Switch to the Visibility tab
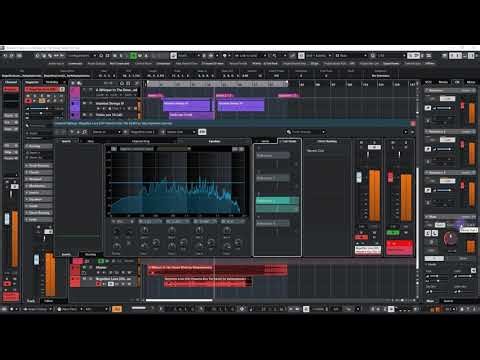The width and height of the screenshot is (480, 360). (52, 82)
